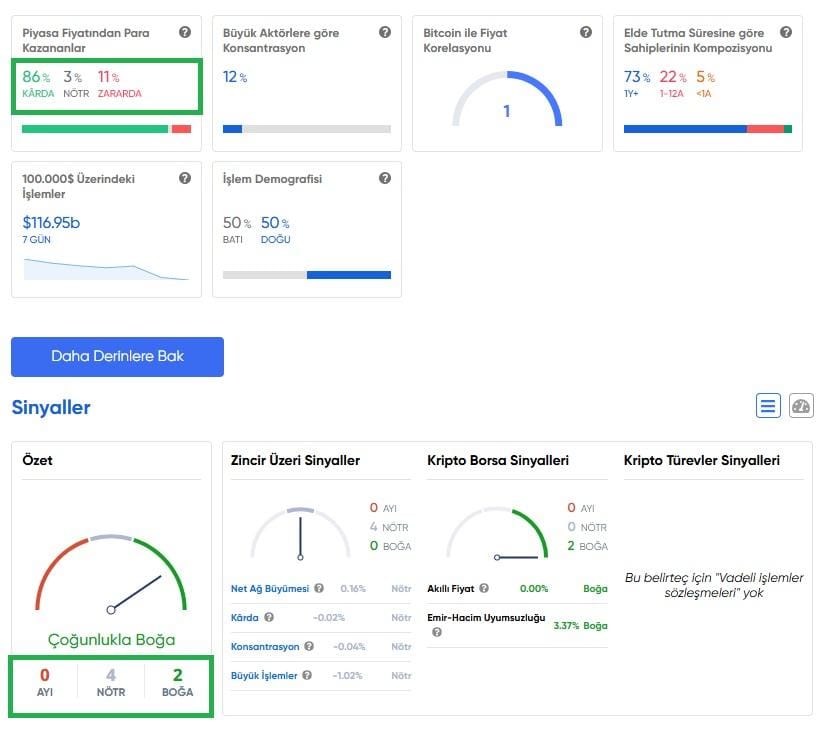The image size is (823, 729).
Task: Click the profit/loss green-red progress bar
Action: pos(106,129)
